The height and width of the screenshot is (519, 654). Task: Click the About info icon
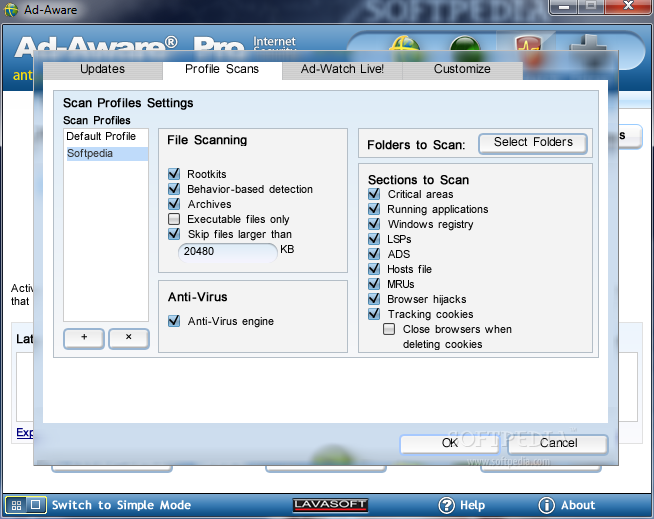[x=546, y=505]
